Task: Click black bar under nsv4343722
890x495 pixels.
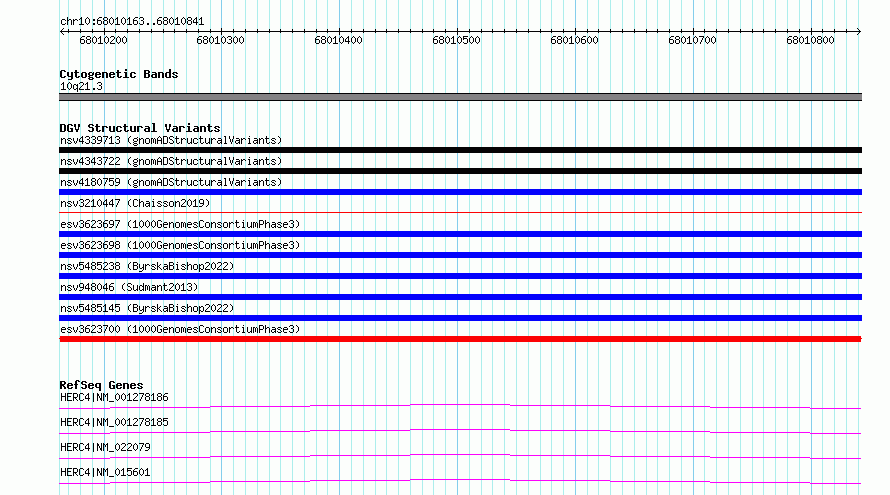Action: (x=460, y=171)
